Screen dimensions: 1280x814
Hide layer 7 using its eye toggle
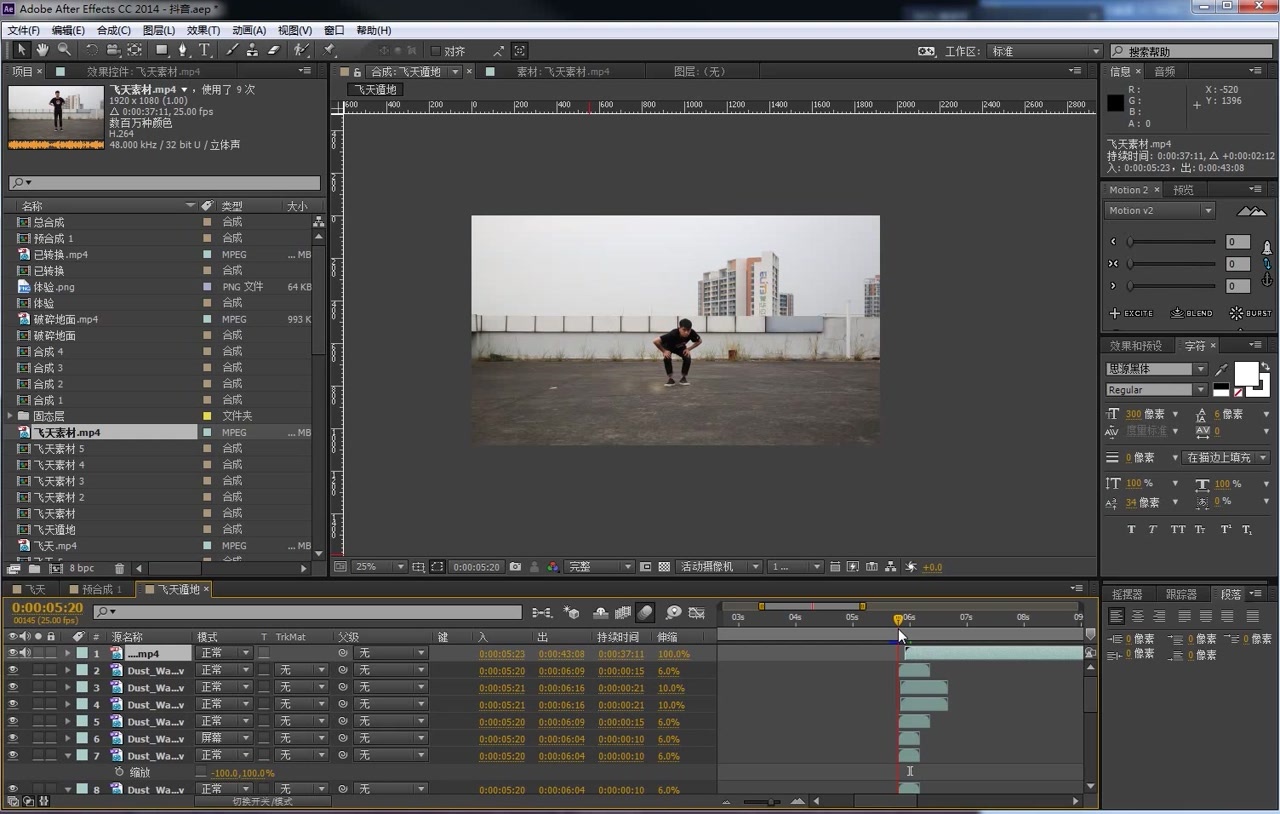tap(13, 756)
